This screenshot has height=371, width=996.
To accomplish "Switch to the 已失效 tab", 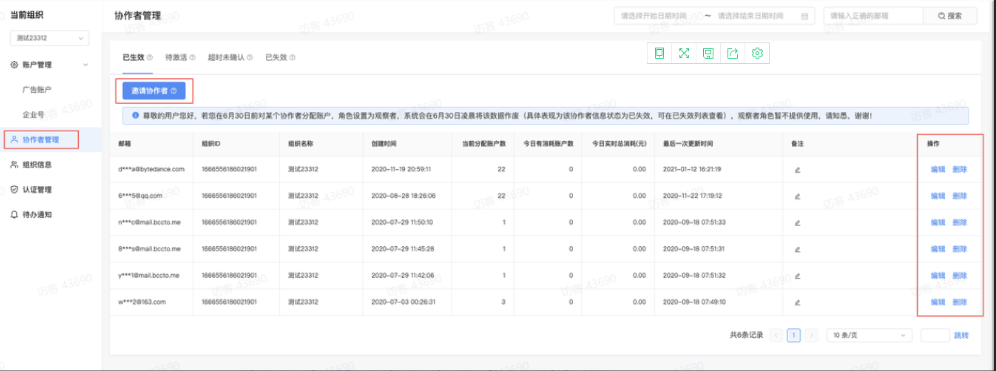I will coord(276,57).
